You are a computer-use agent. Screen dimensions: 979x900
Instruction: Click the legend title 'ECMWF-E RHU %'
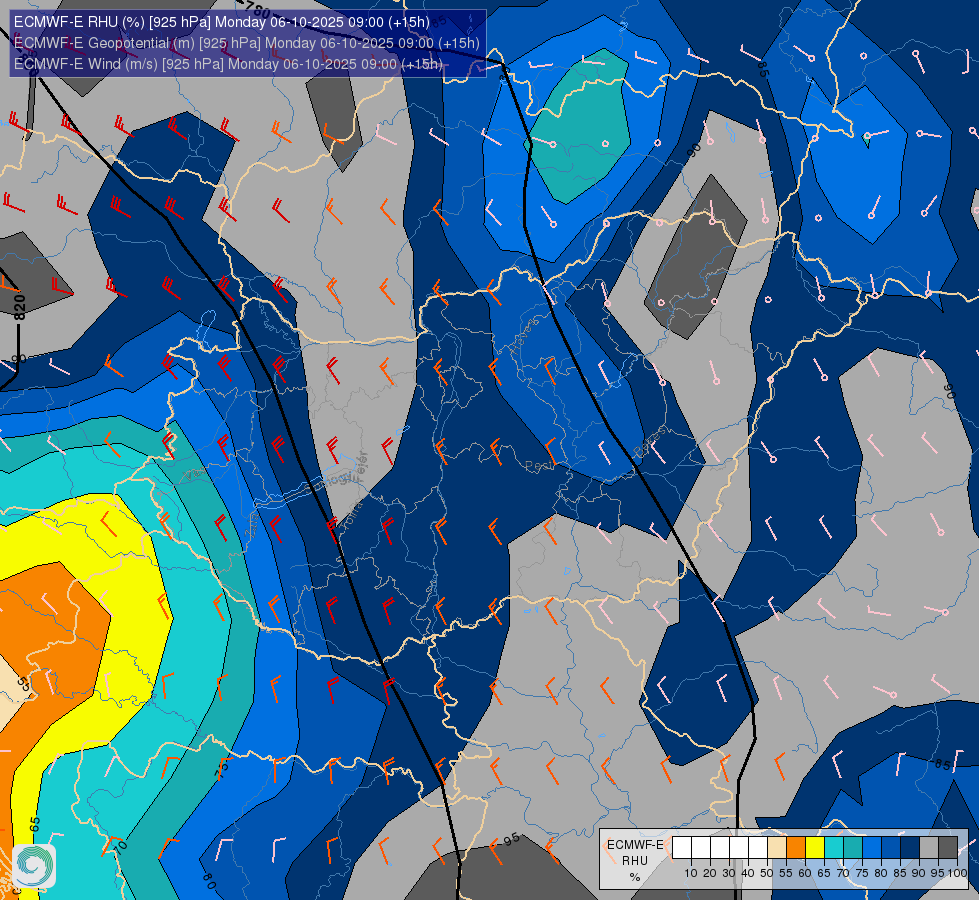point(635,861)
